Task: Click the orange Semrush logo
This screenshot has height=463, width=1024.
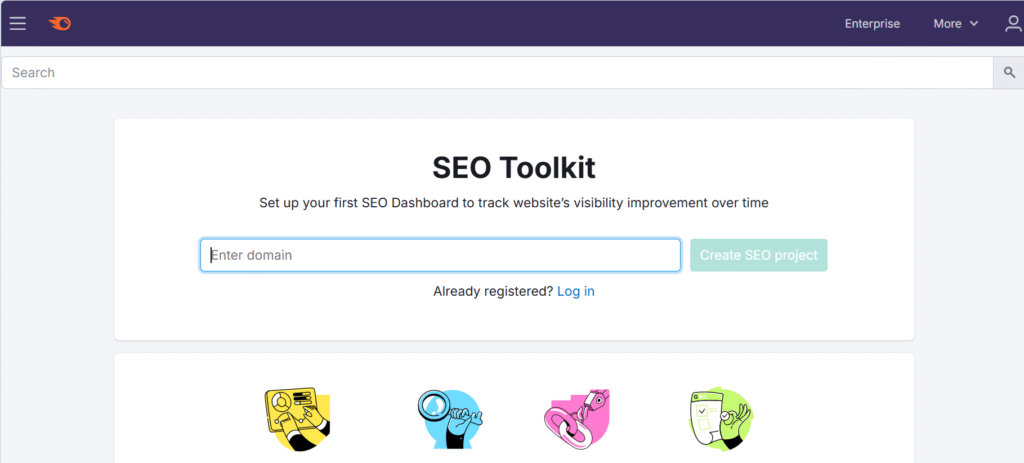Action: [59, 24]
